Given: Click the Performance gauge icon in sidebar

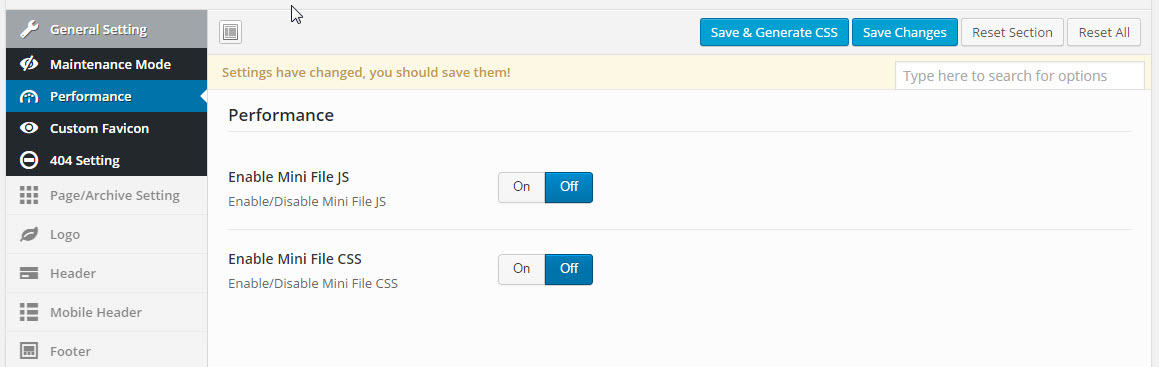Looking at the screenshot, I should tap(29, 97).
